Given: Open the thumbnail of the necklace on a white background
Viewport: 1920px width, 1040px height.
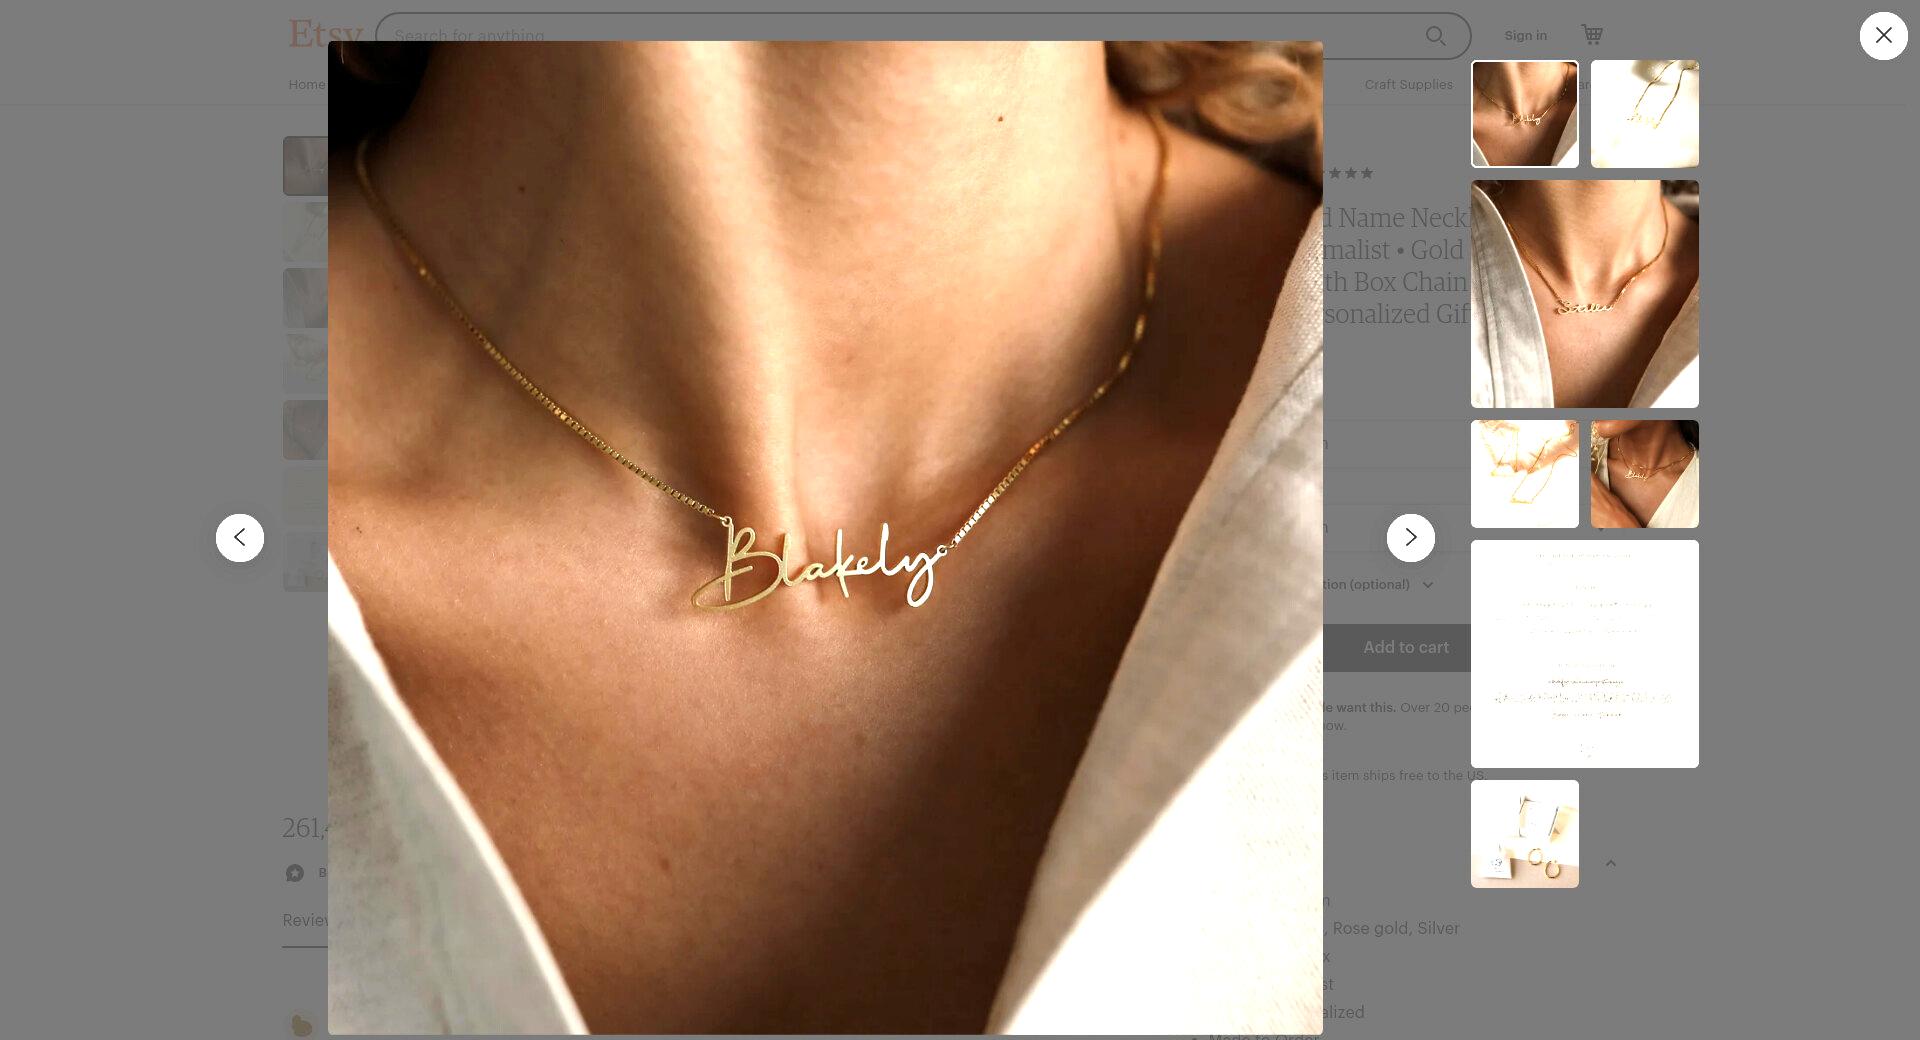Looking at the screenshot, I should tap(1644, 114).
